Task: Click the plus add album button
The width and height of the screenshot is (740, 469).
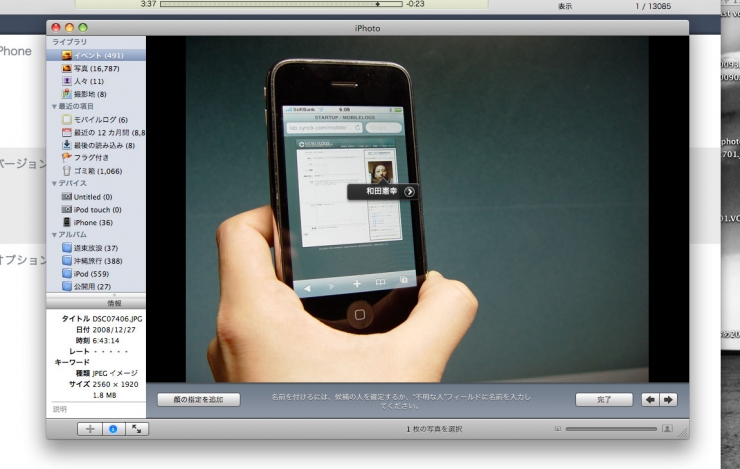Action: click(90, 429)
